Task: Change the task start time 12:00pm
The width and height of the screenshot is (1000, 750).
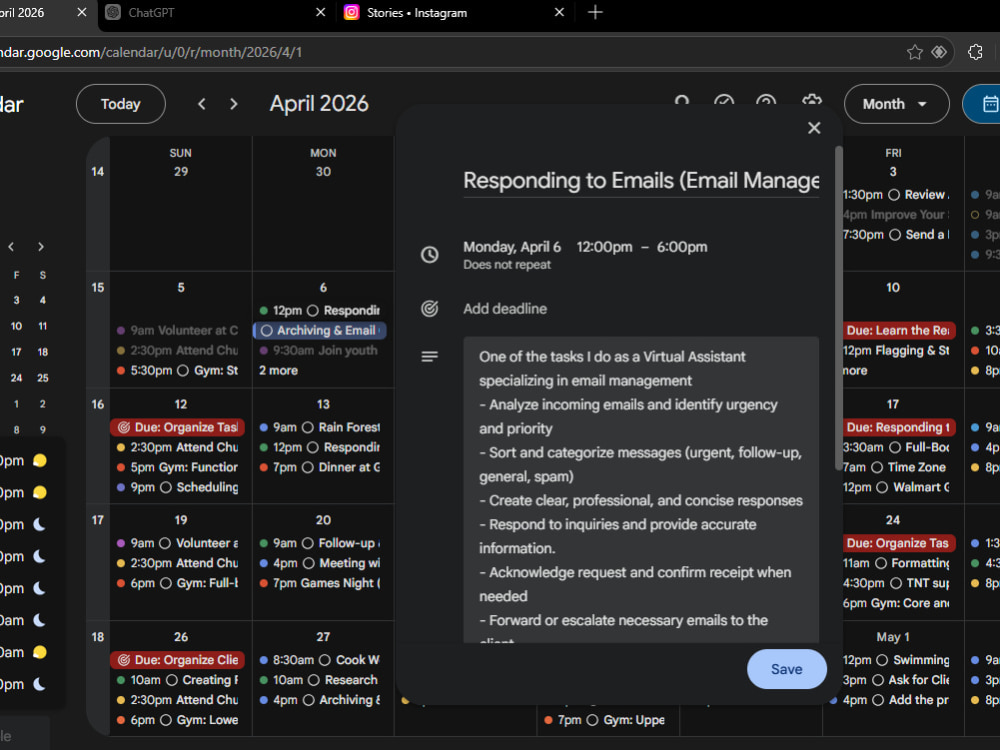Action: (605, 247)
